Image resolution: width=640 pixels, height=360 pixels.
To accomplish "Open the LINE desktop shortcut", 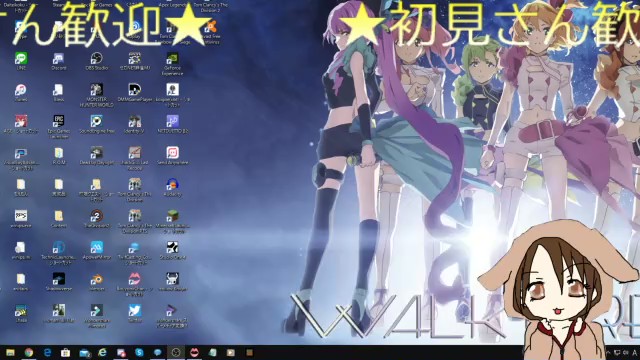I will click(x=21, y=60).
